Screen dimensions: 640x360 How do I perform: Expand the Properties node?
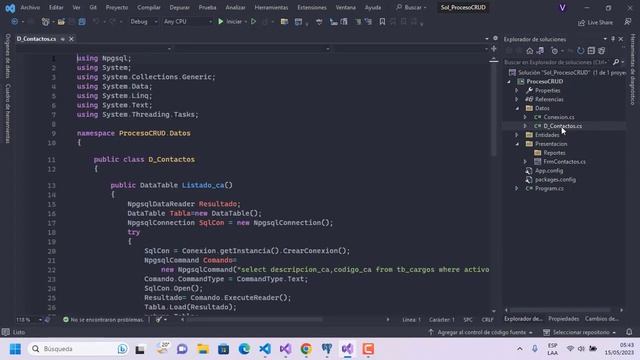click(x=517, y=91)
